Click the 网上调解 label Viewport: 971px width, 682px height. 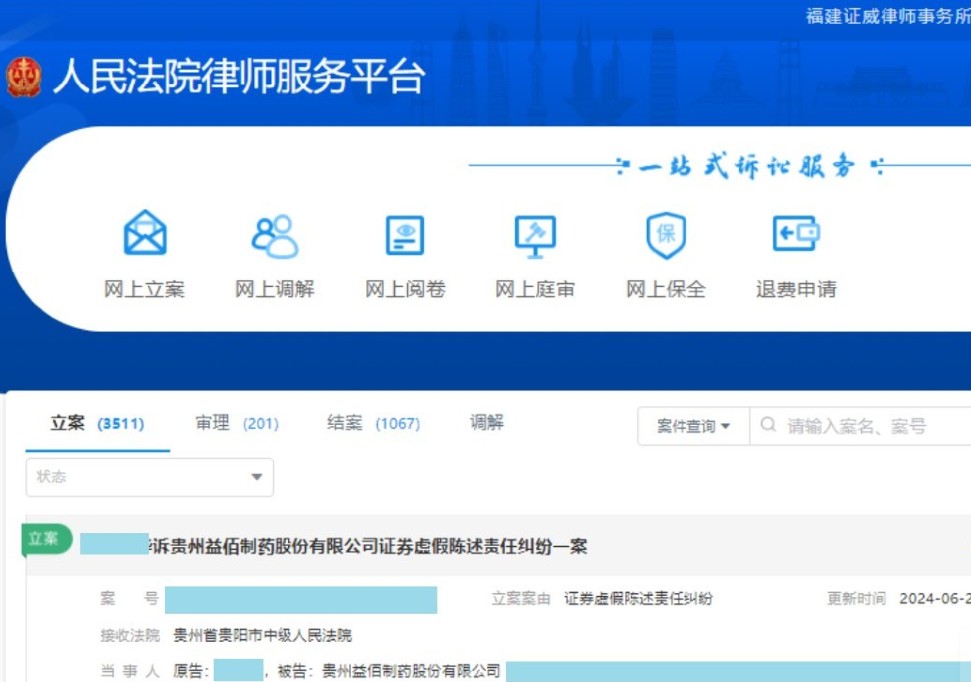[x=274, y=289]
